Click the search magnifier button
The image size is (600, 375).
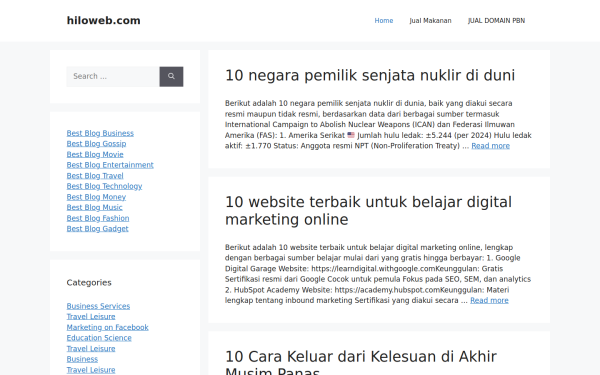[171, 77]
